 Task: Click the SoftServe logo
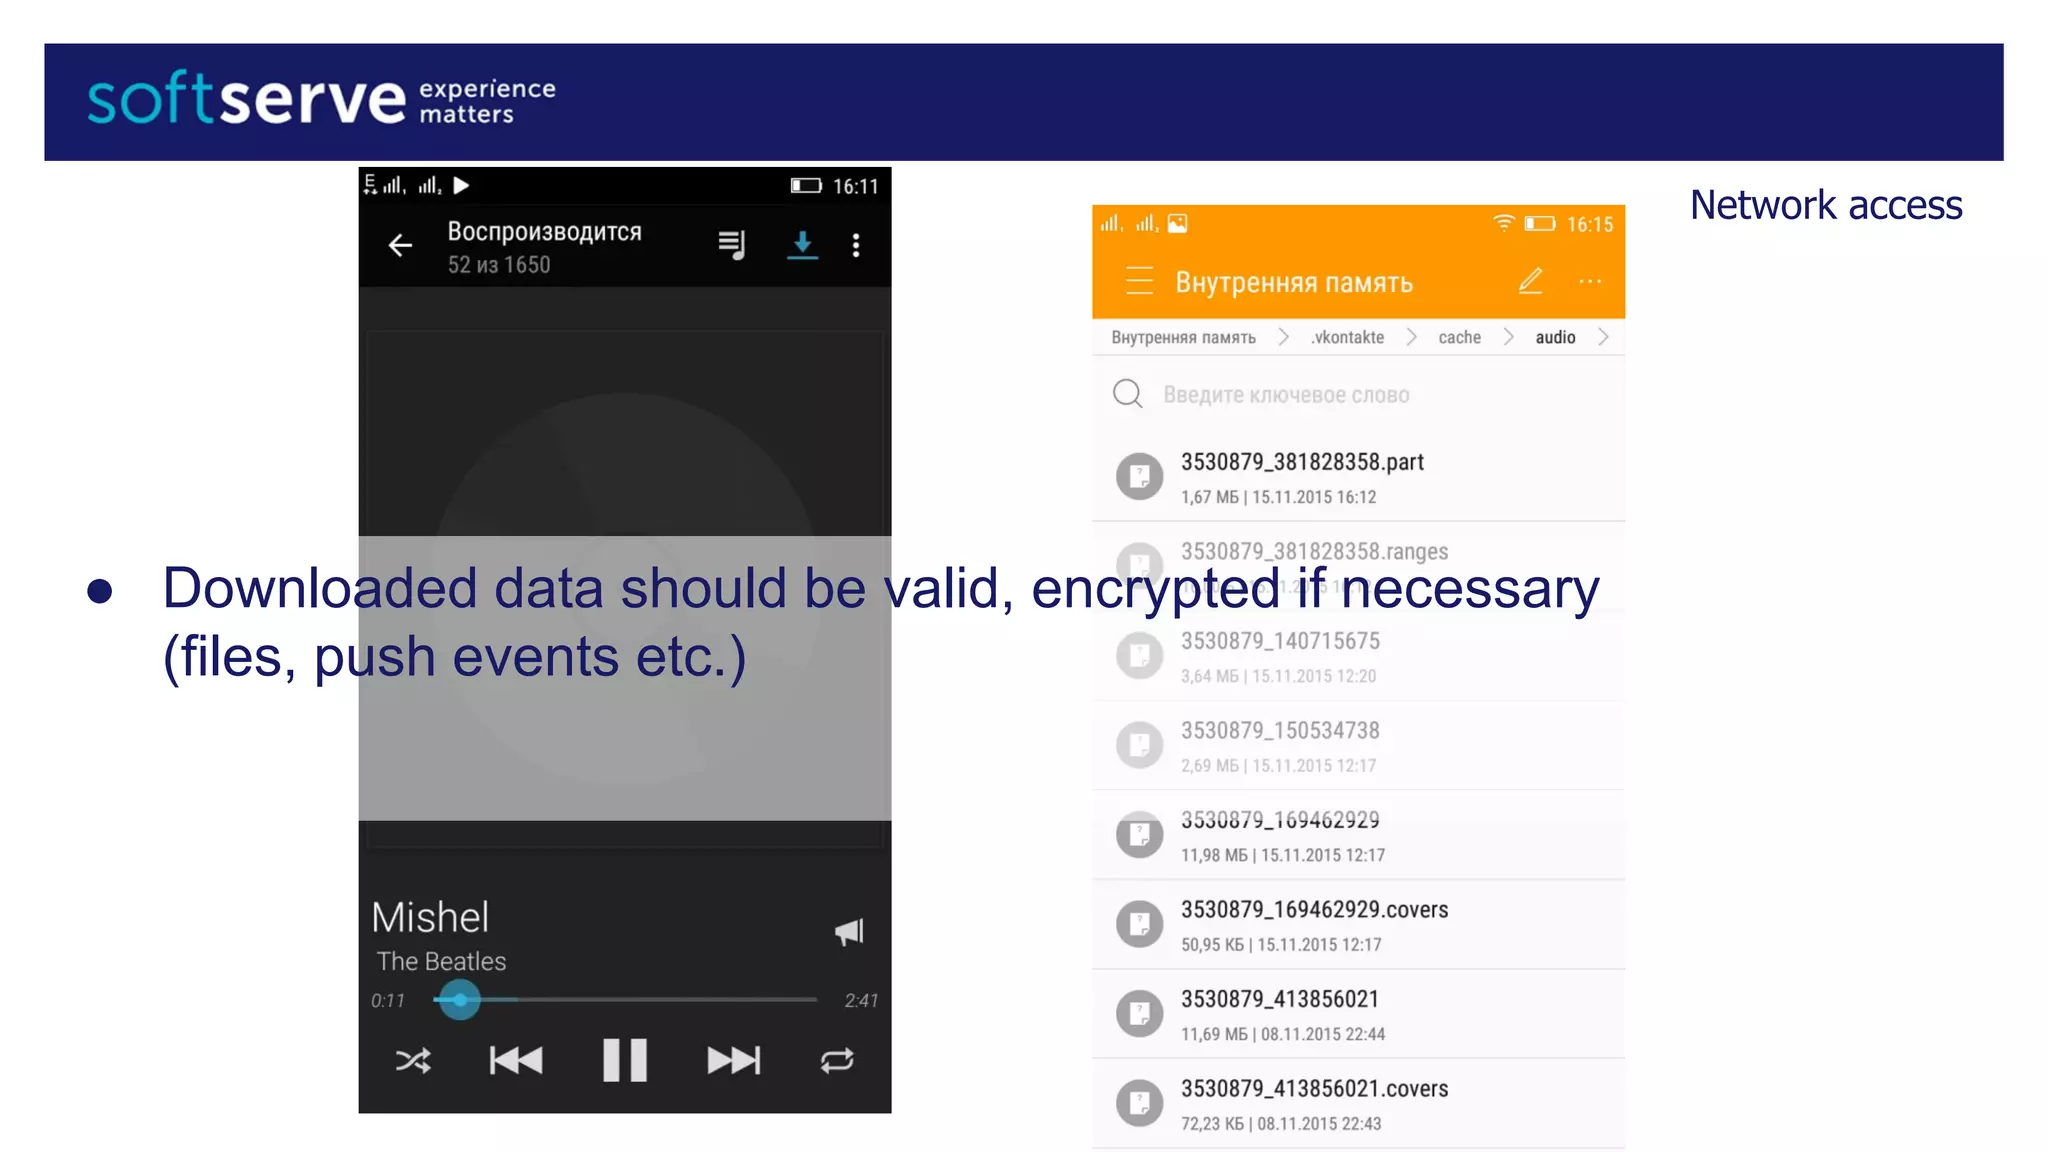tap(321, 99)
